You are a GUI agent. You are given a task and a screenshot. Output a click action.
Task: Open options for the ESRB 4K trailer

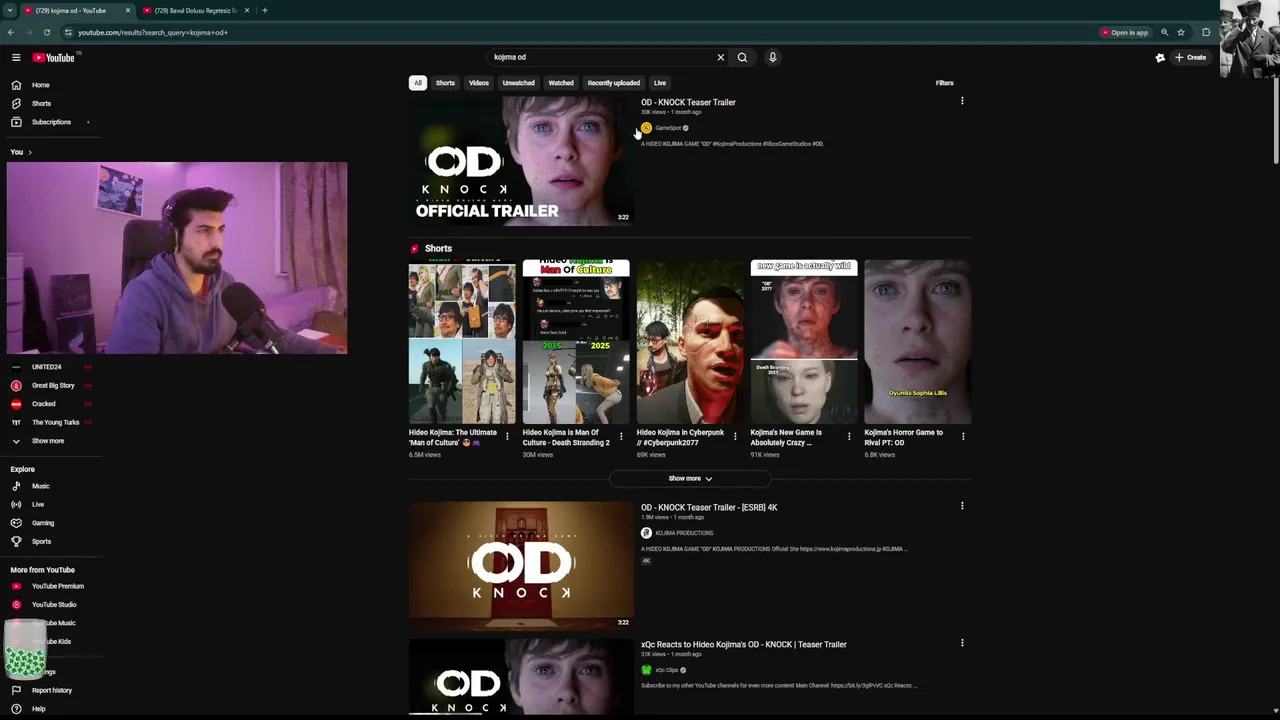[x=962, y=506]
